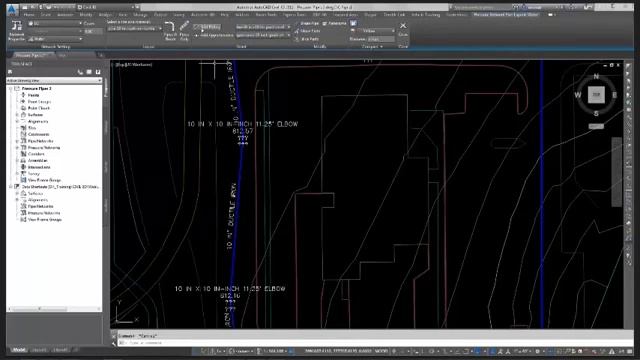Open the Modify ribbon tab
The height and width of the screenshot is (360, 640).
86,15
